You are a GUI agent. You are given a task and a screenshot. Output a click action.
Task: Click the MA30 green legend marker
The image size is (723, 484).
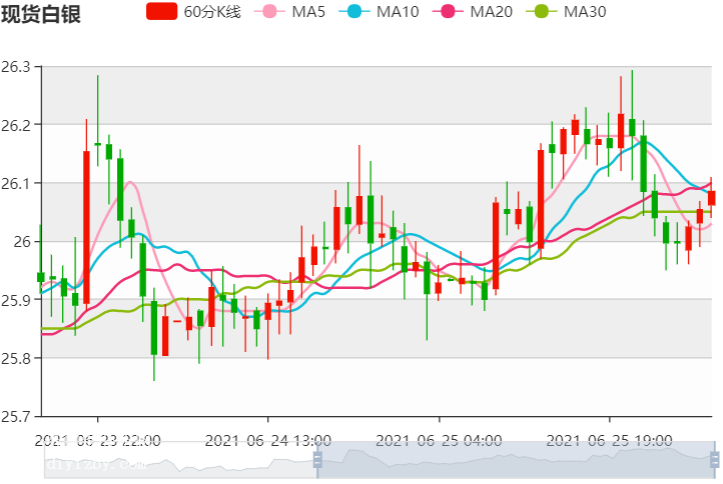pos(543,12)
